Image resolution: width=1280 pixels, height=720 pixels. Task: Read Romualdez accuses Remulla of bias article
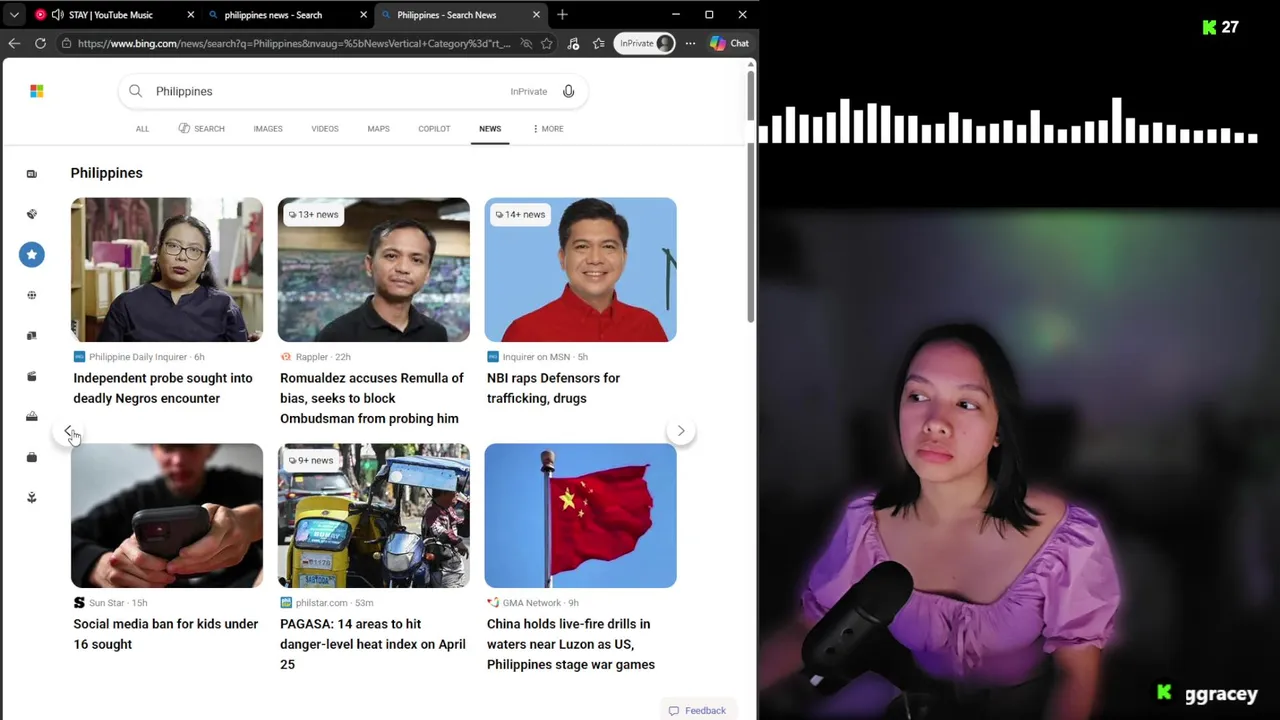(x=372, y=398)
